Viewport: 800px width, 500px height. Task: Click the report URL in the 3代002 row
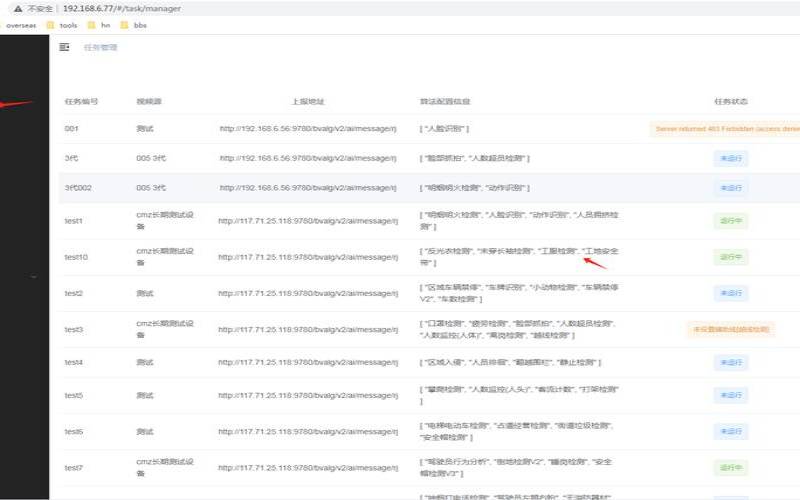pyautogui.click(x=308, y=188)
